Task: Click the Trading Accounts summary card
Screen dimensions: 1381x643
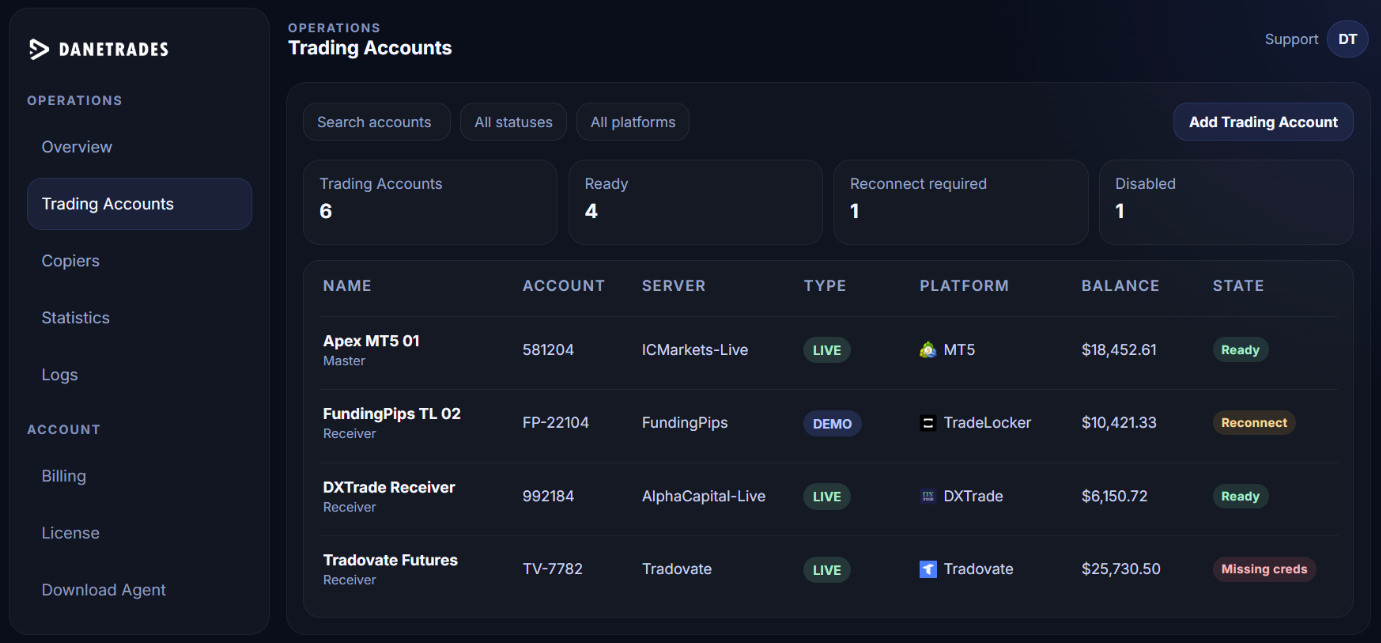Action: (430, 202)
